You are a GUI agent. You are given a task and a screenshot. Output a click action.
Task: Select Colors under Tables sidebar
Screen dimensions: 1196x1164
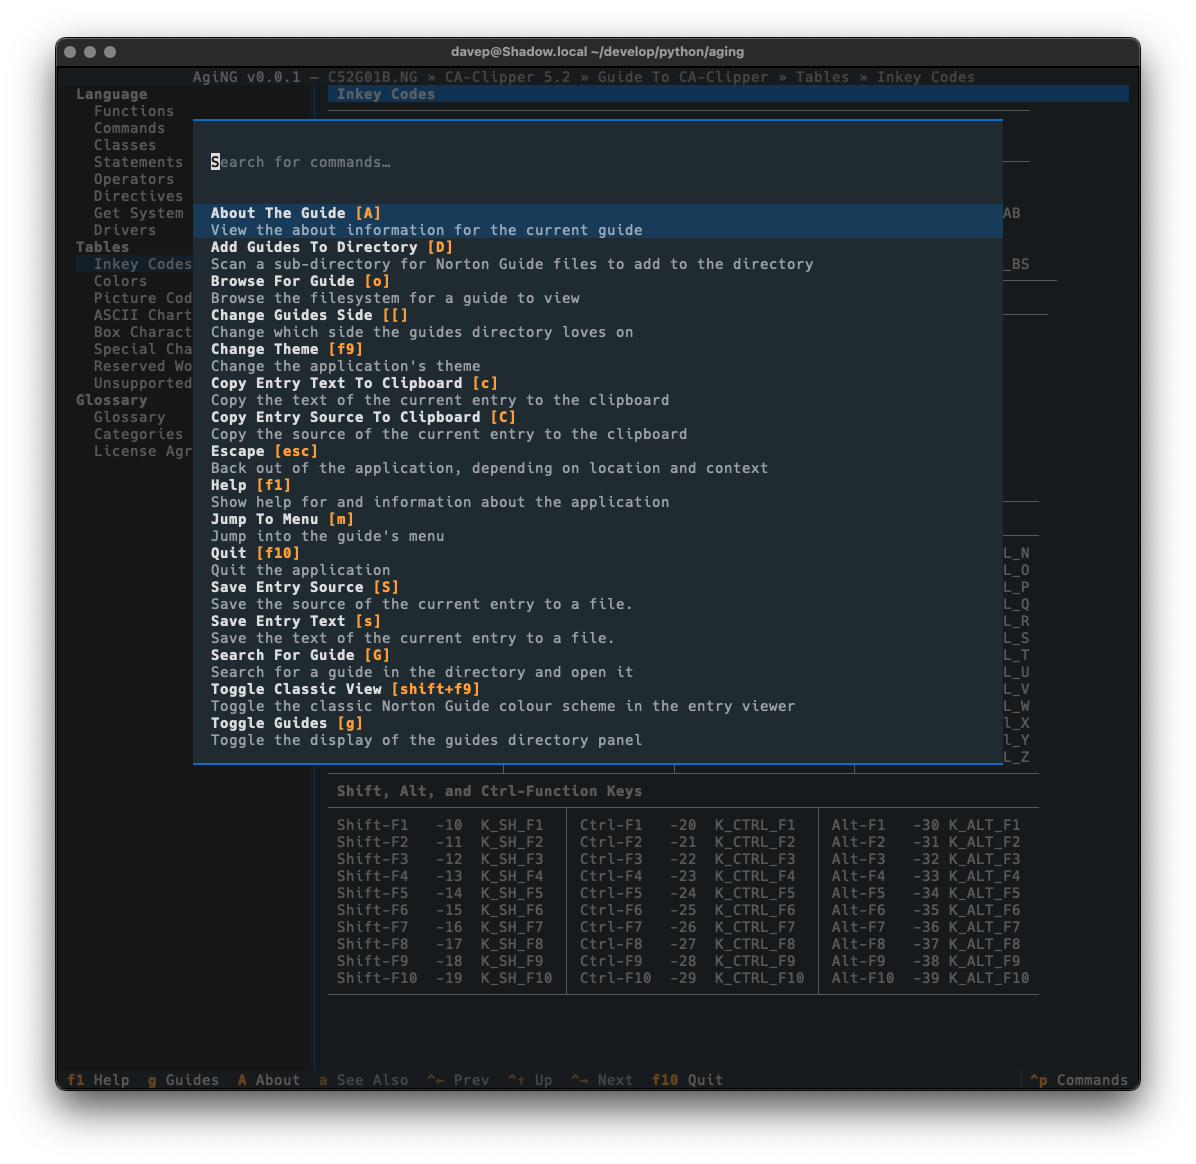[x=120, y=281]
